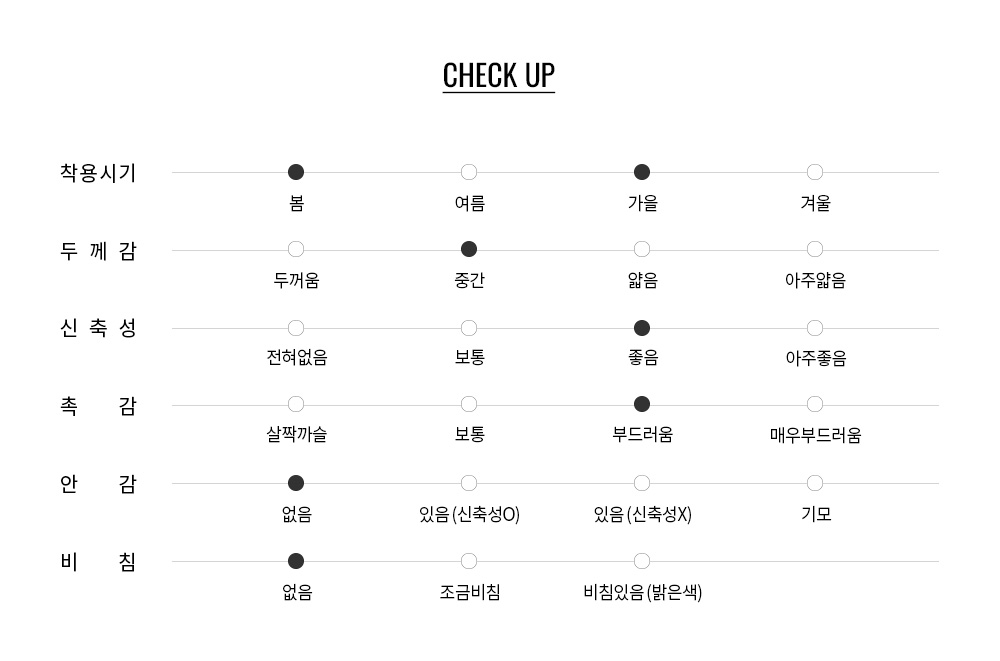Choose the 중간 thickness dot
This screenshot has width=1000, height=661.
(x=469, y=249)
